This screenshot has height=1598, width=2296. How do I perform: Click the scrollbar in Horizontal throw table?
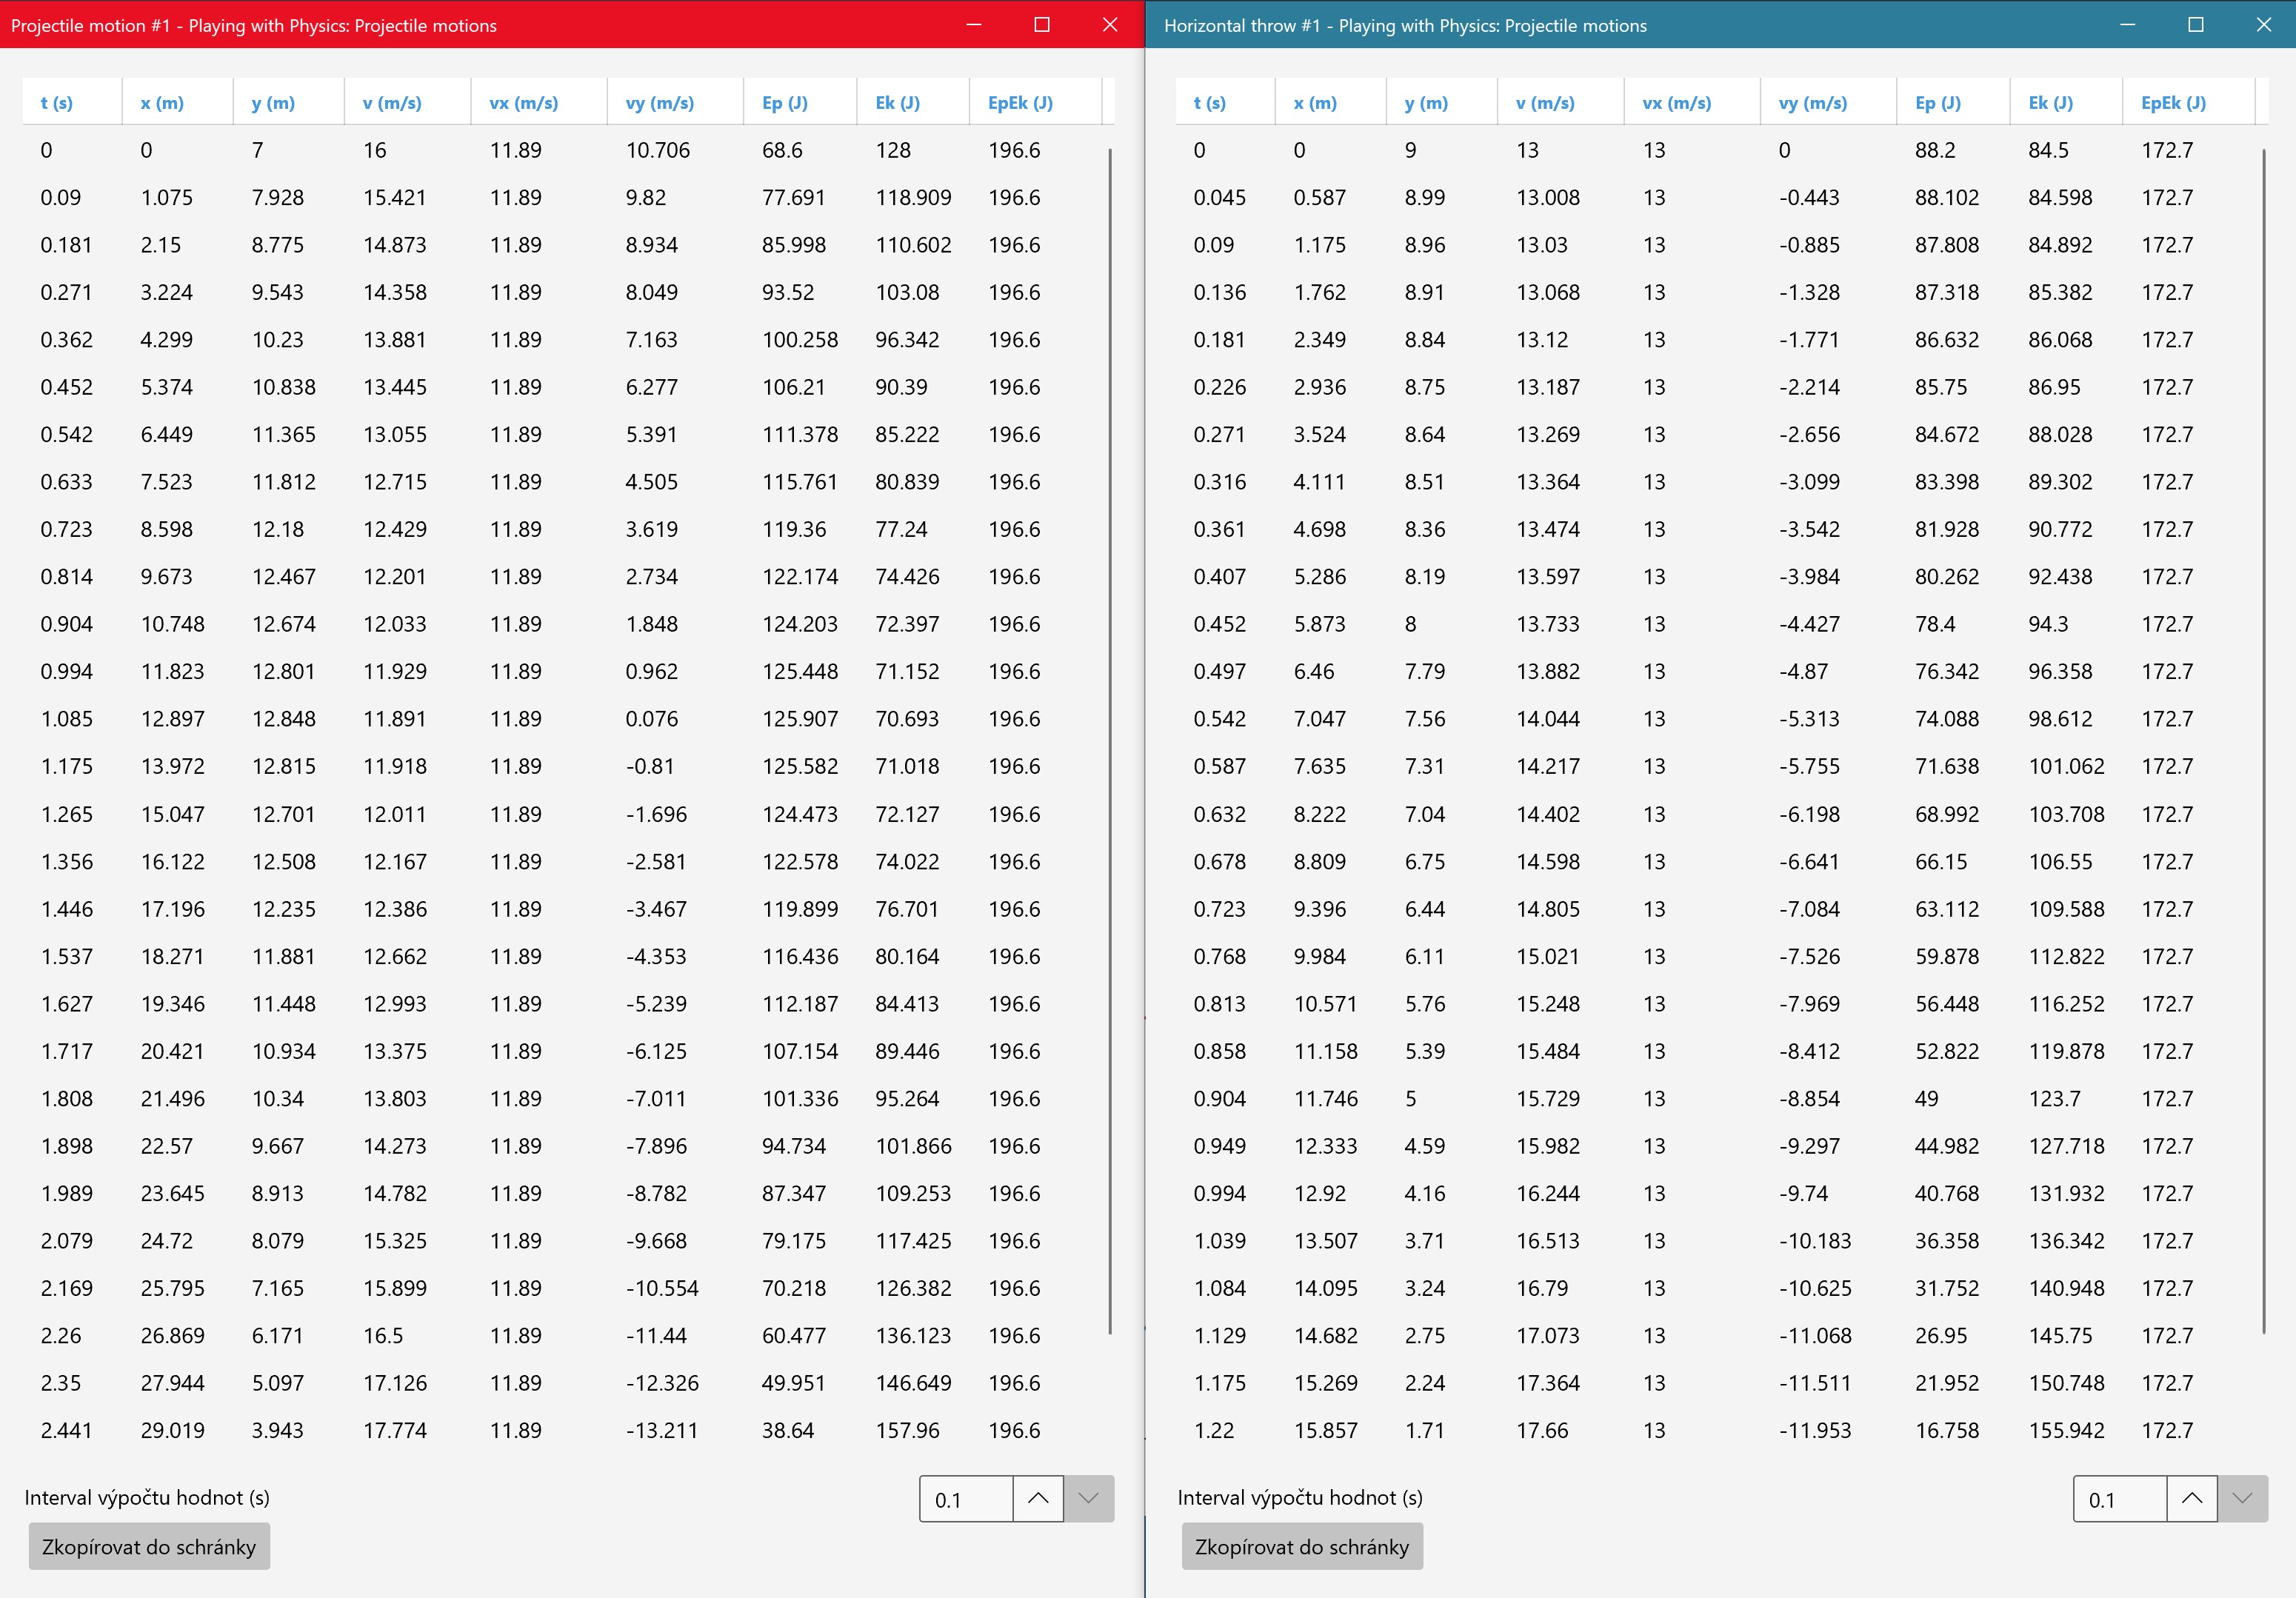[x=2263, y=740]
